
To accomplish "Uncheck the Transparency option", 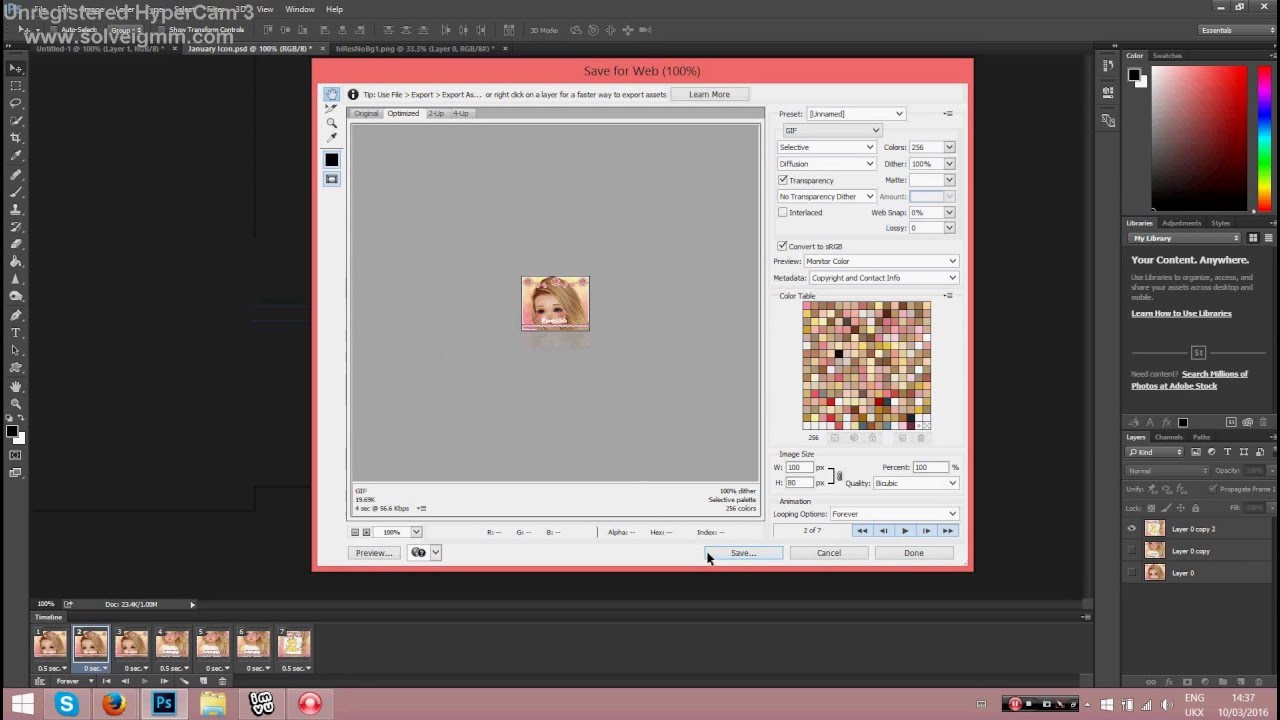I will coord(782,180).
